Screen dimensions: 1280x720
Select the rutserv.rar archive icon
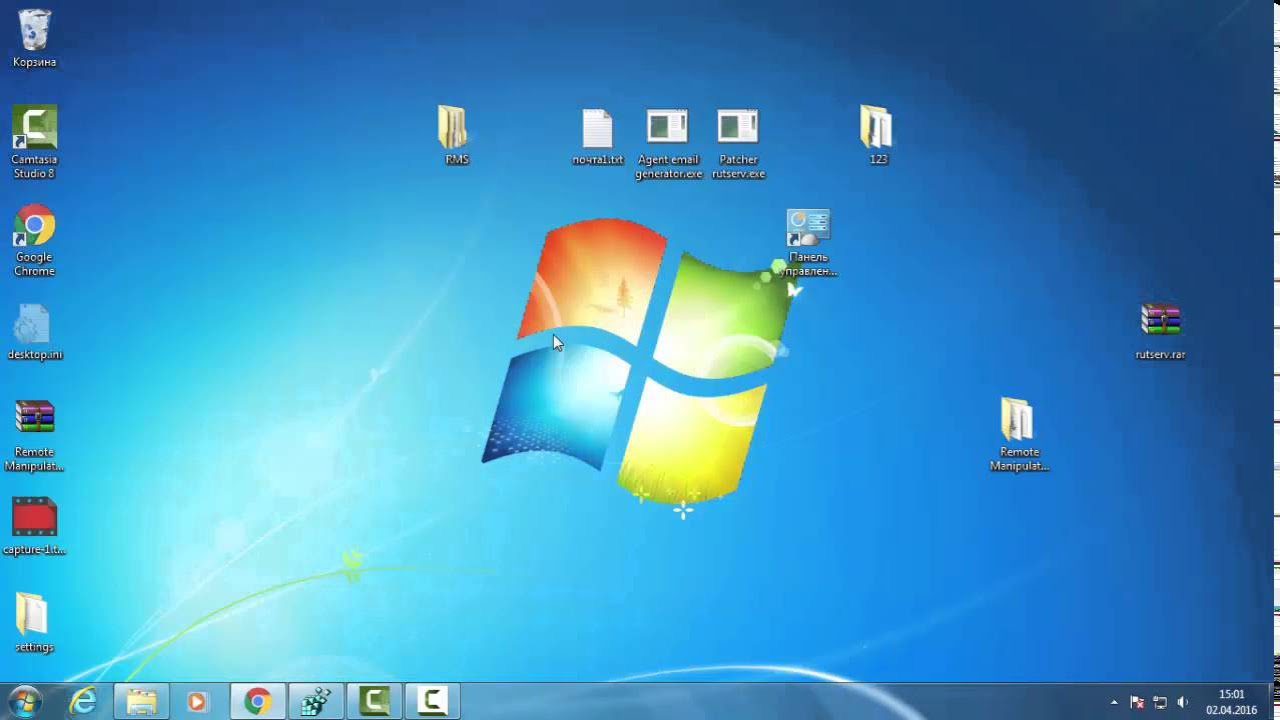1160,331
